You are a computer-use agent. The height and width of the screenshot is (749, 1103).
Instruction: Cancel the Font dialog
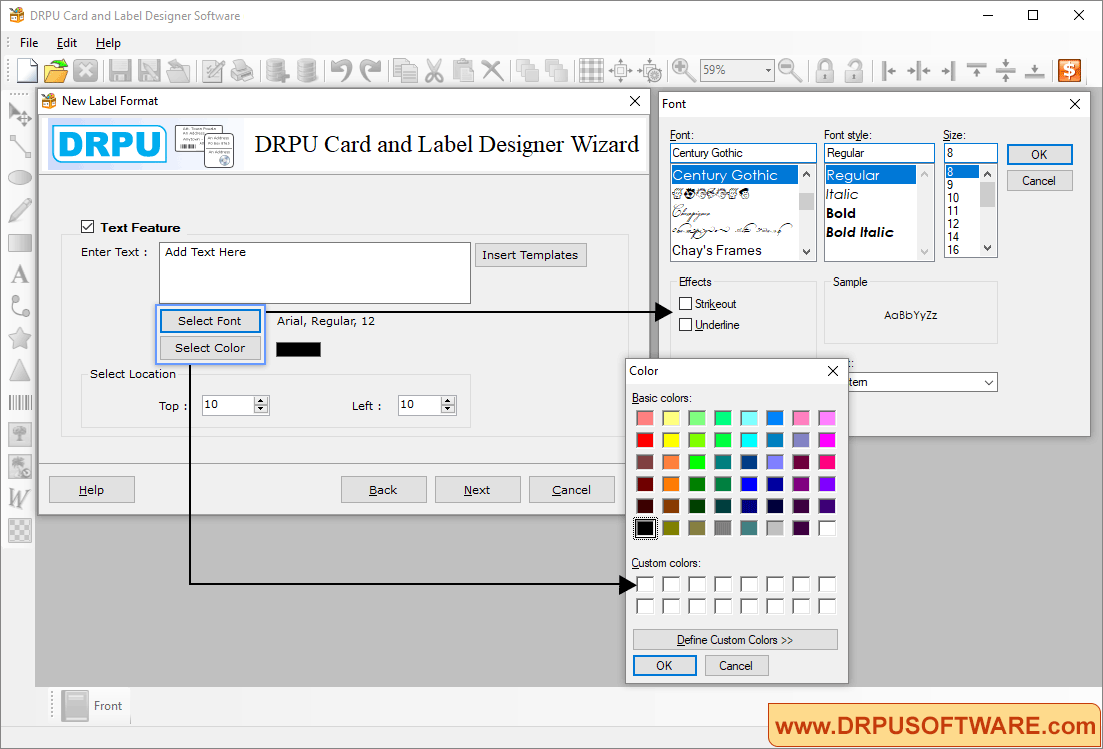pos(1039,181)
